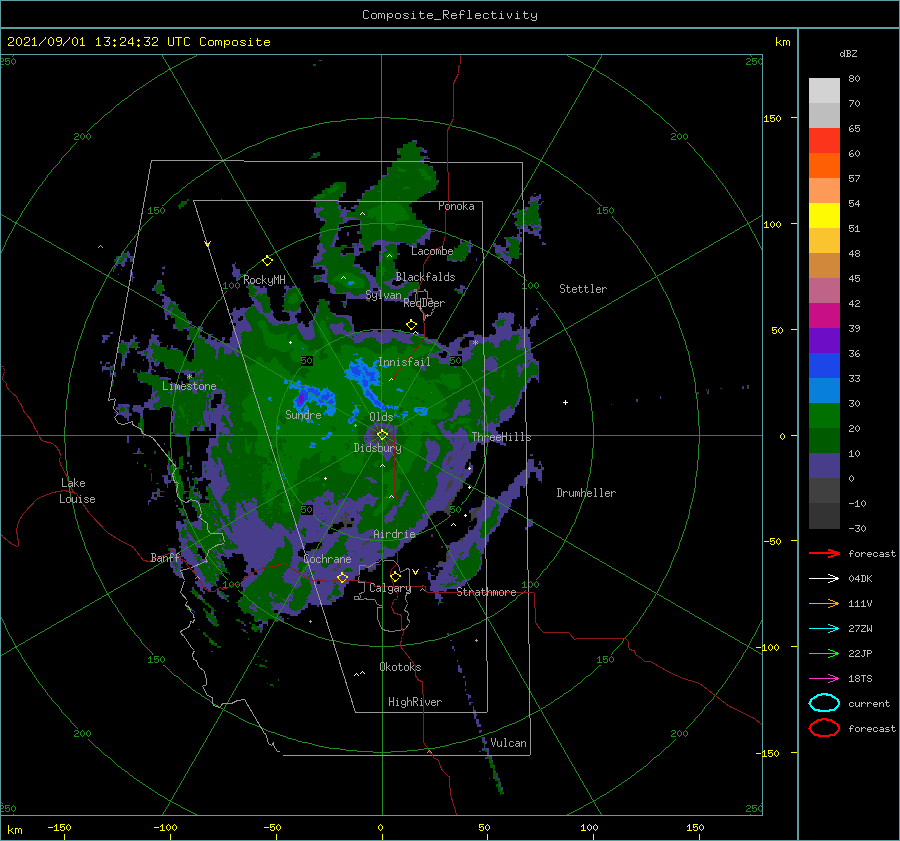Viewport: 900px width, 841px height.
Task: Click the ThreeHills label
Action: (502, 437)
